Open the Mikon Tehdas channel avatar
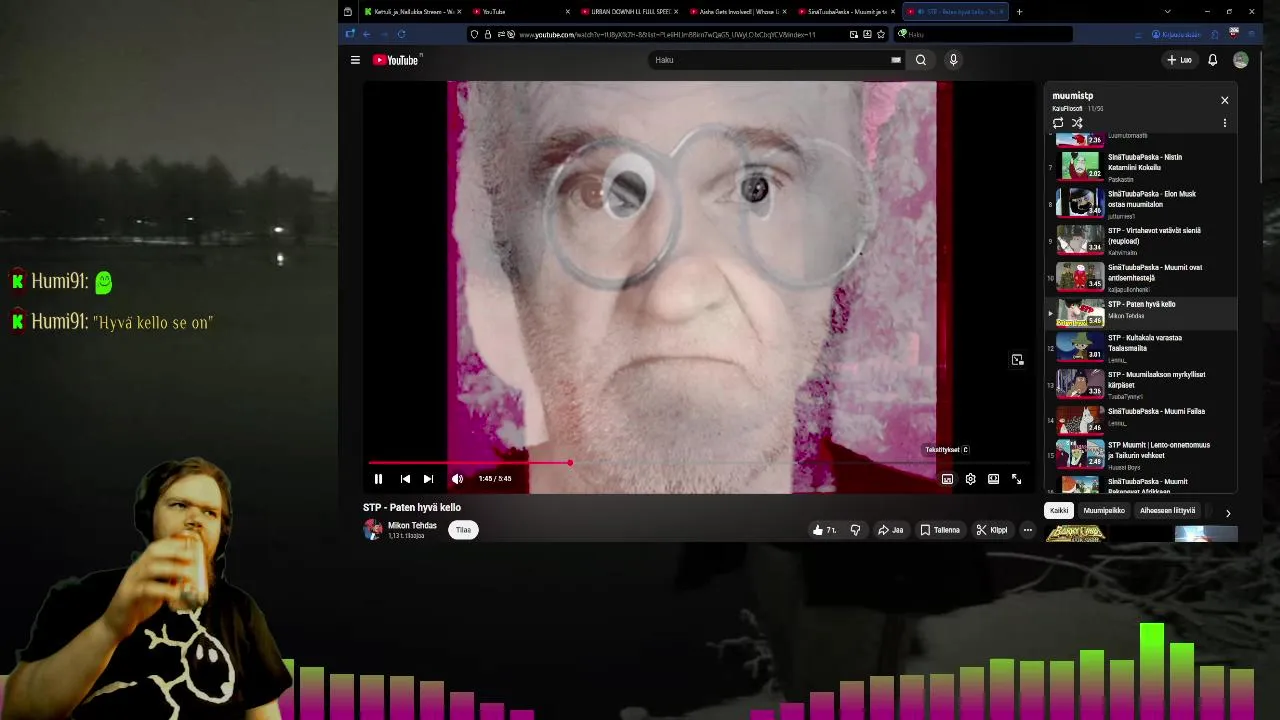1280x720 pixels. coord(373,530)
